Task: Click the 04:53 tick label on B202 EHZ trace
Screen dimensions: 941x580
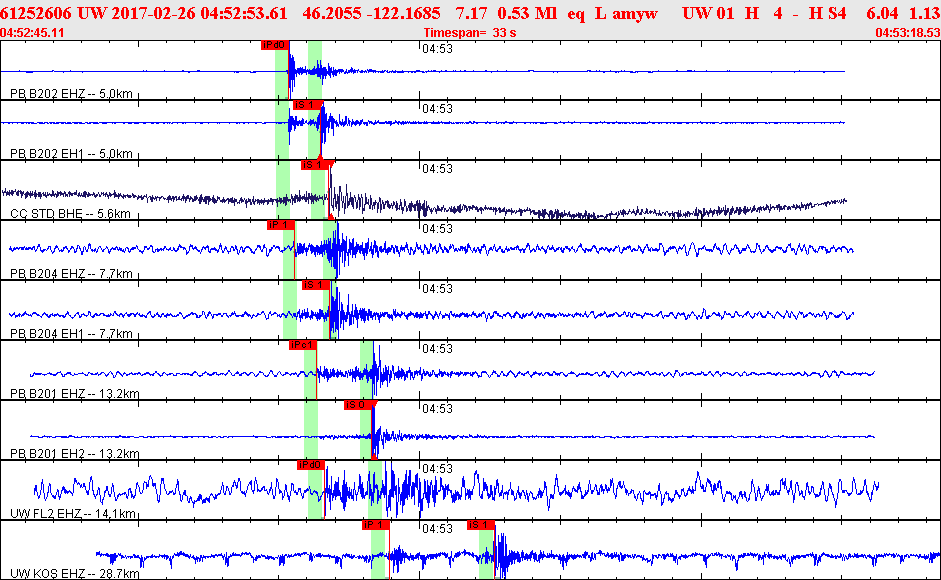Action: [437, 49]
